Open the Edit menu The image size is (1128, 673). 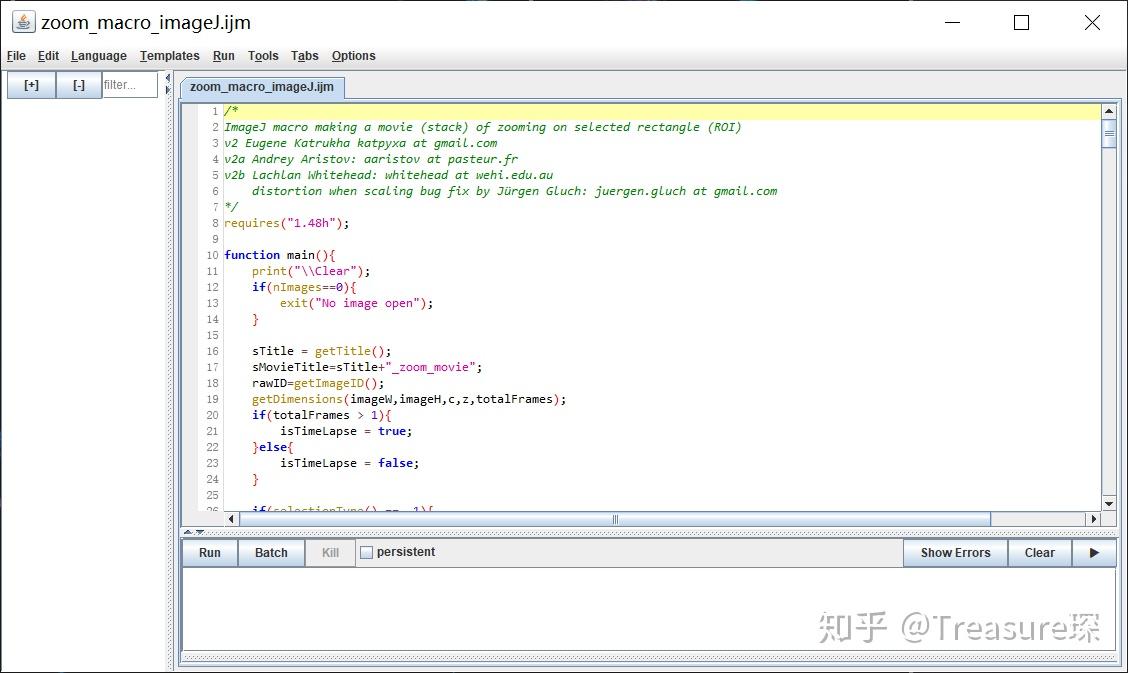click(48, 56)
